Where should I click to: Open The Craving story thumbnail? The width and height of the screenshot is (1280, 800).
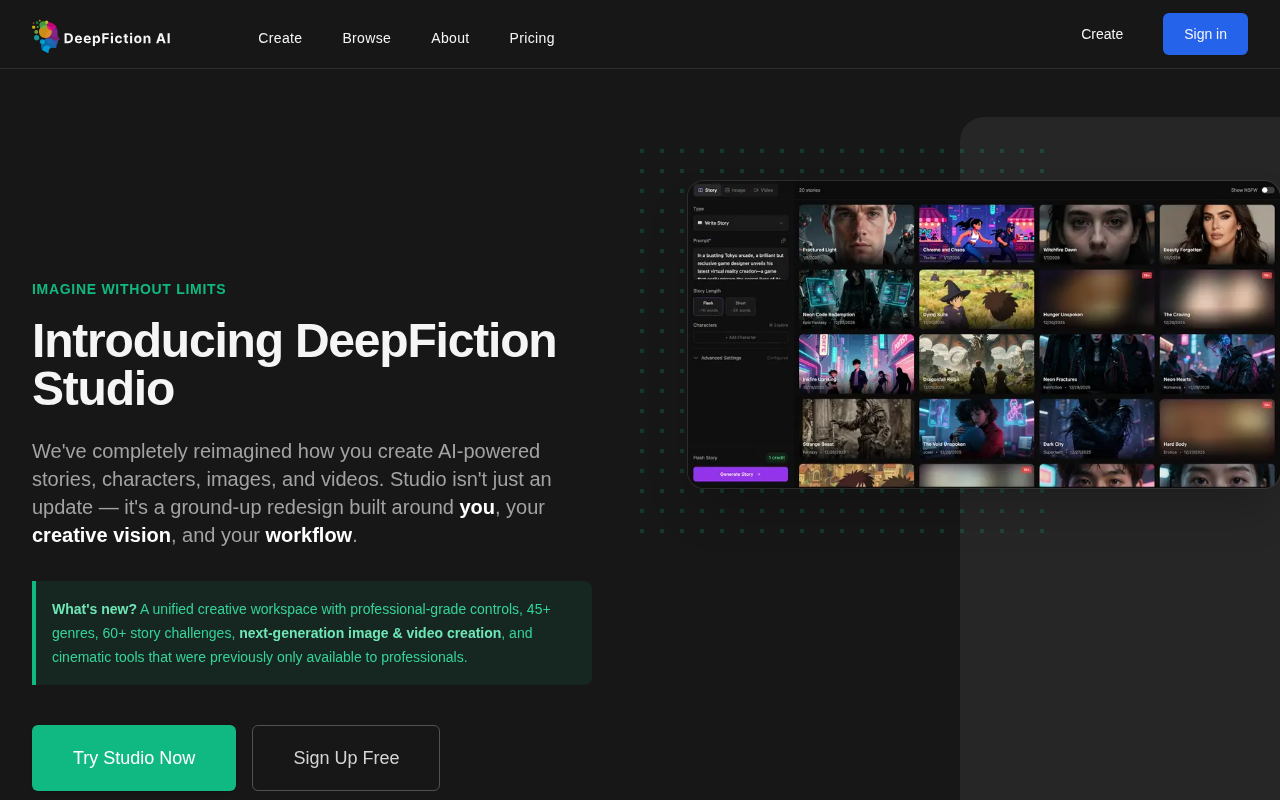tap(1217, 299)
